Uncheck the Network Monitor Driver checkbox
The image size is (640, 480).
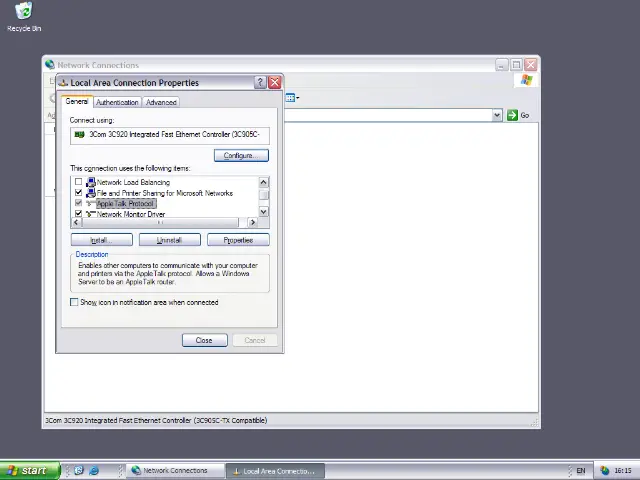pyautogui.click(x=78, y=213)
